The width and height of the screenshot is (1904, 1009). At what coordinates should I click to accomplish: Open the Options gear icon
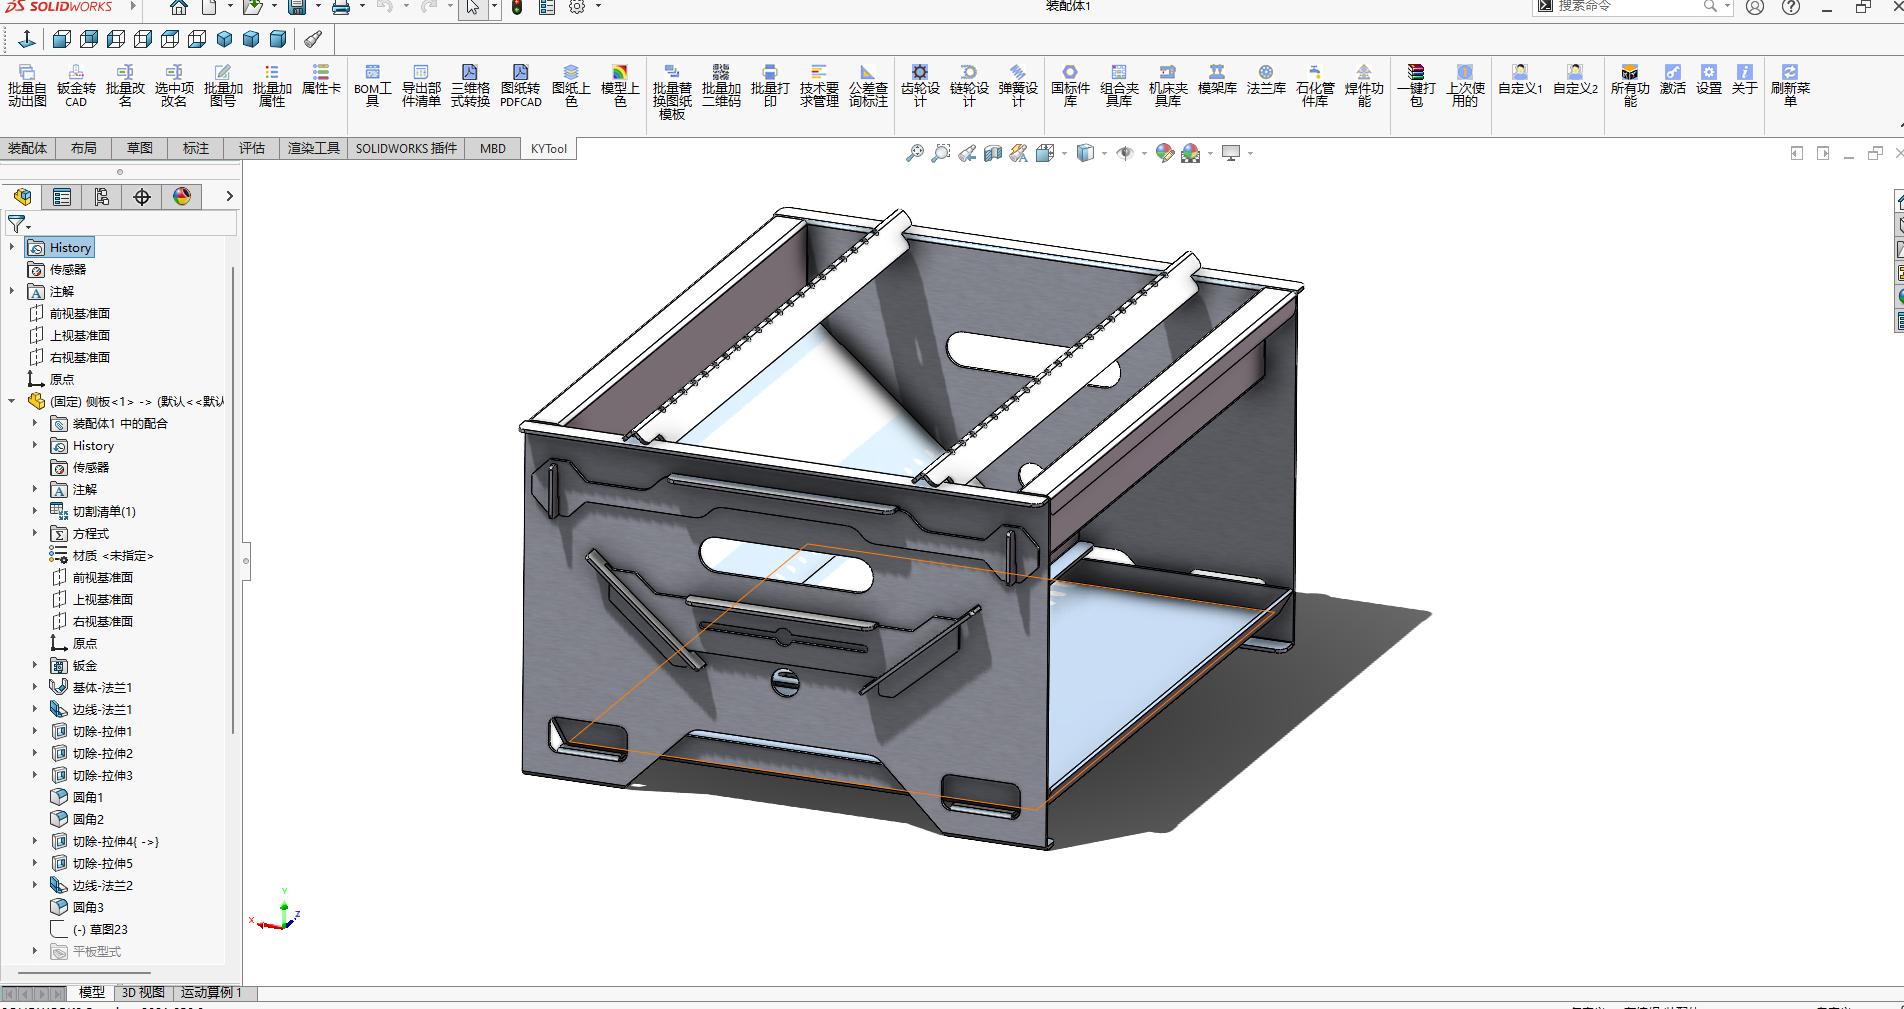(577, 7)
